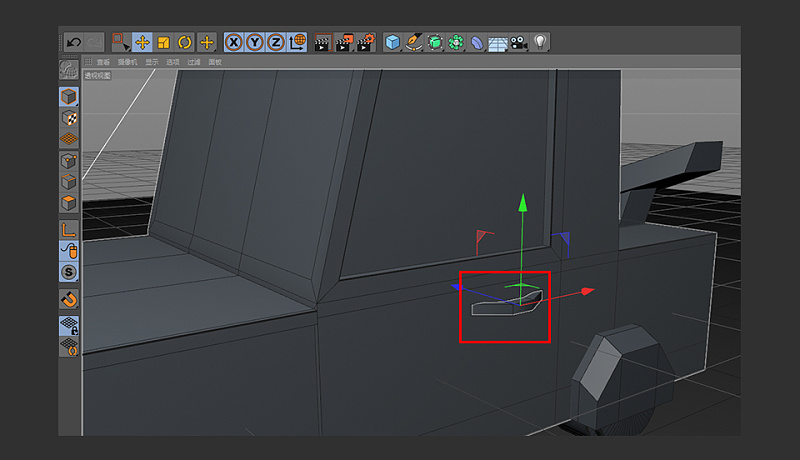The width and height of the screenshot is (800, 460).
Task: Activate the Scale tool
Action: pyautogui.click(x=163, y=42)
